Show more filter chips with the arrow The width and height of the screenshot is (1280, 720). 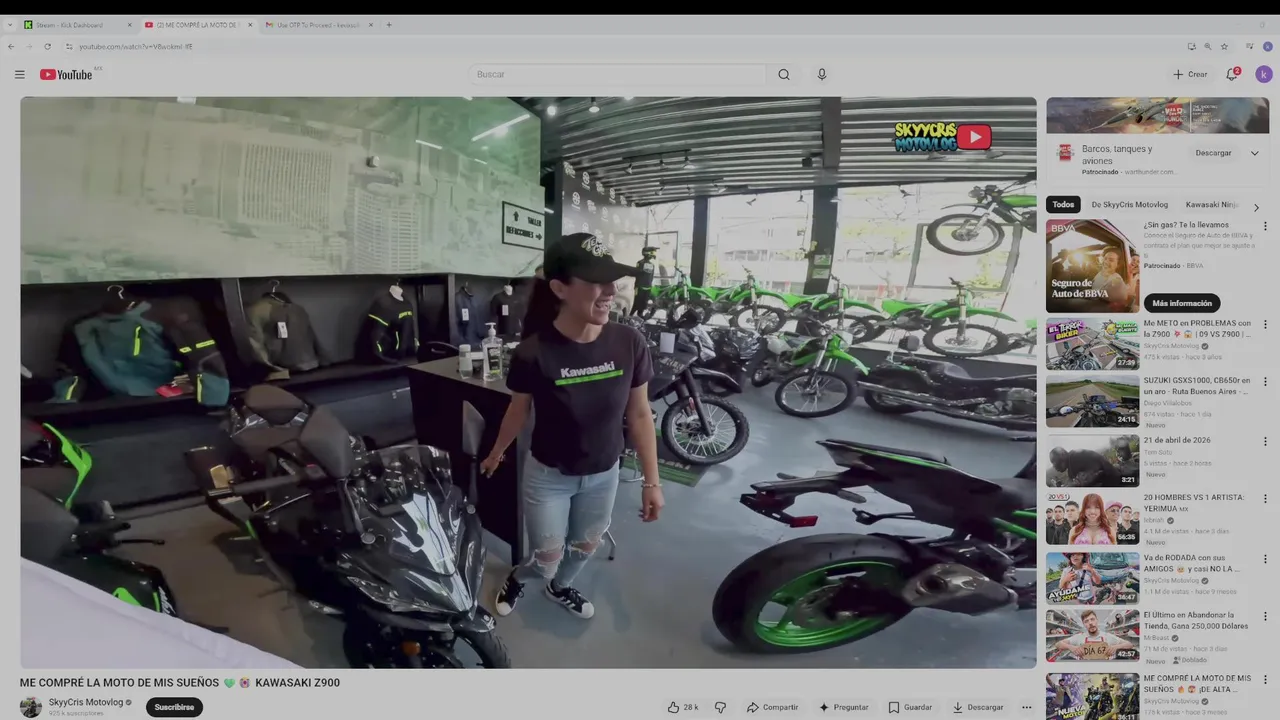[x=1256, y=207]
